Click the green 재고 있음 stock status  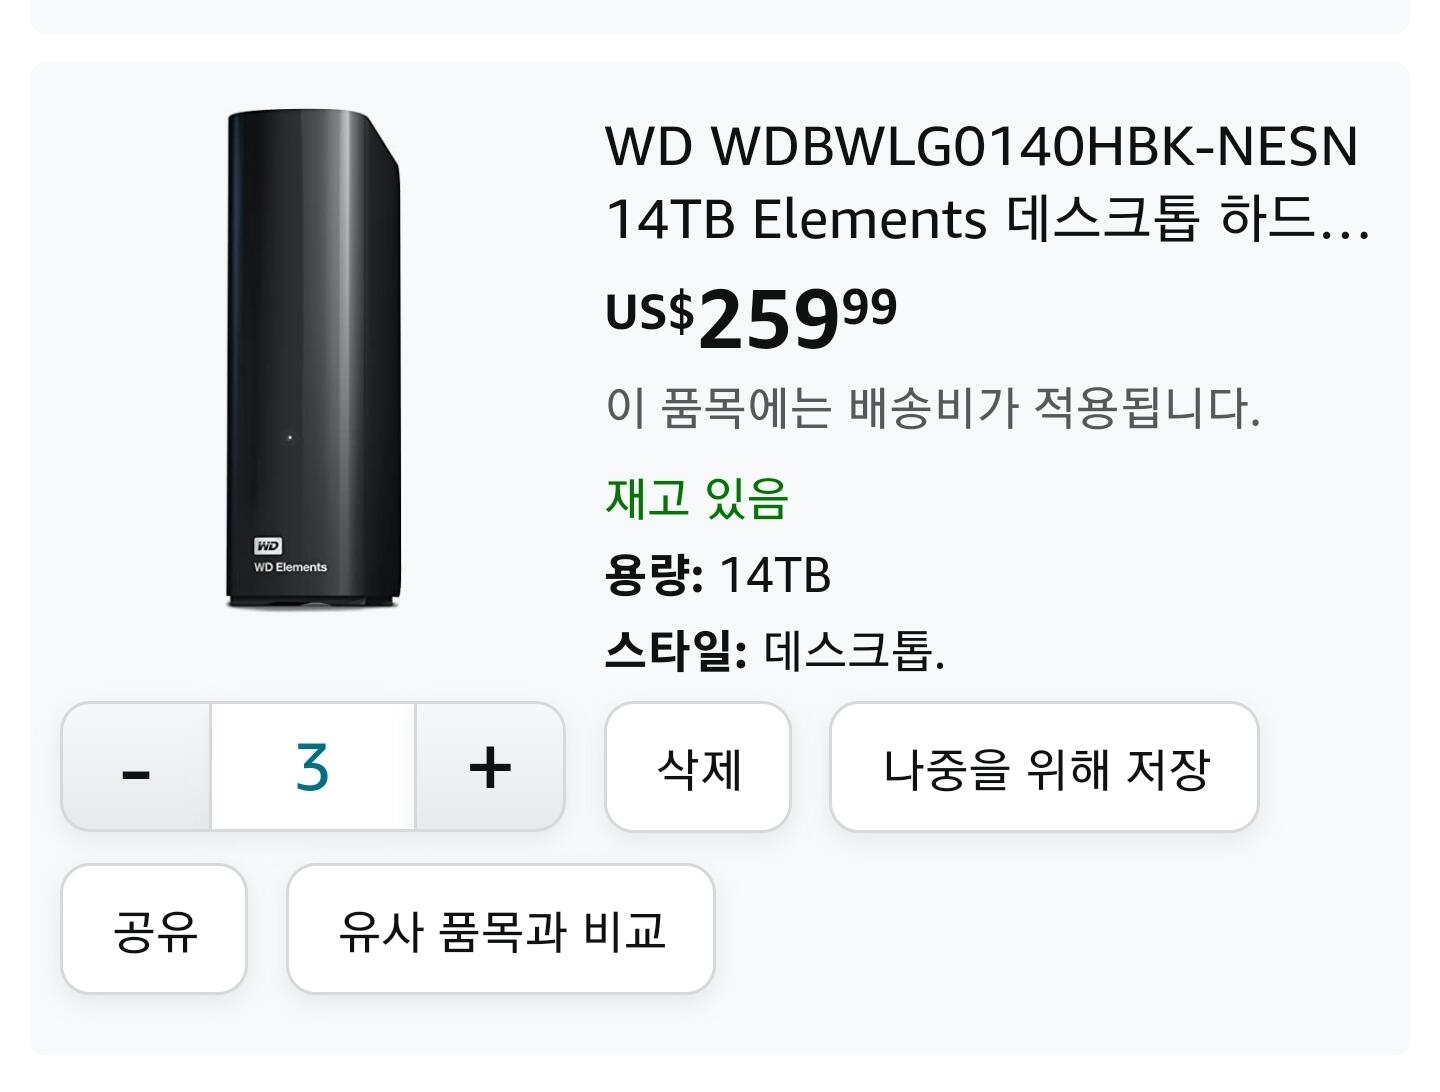pos(697,497)
